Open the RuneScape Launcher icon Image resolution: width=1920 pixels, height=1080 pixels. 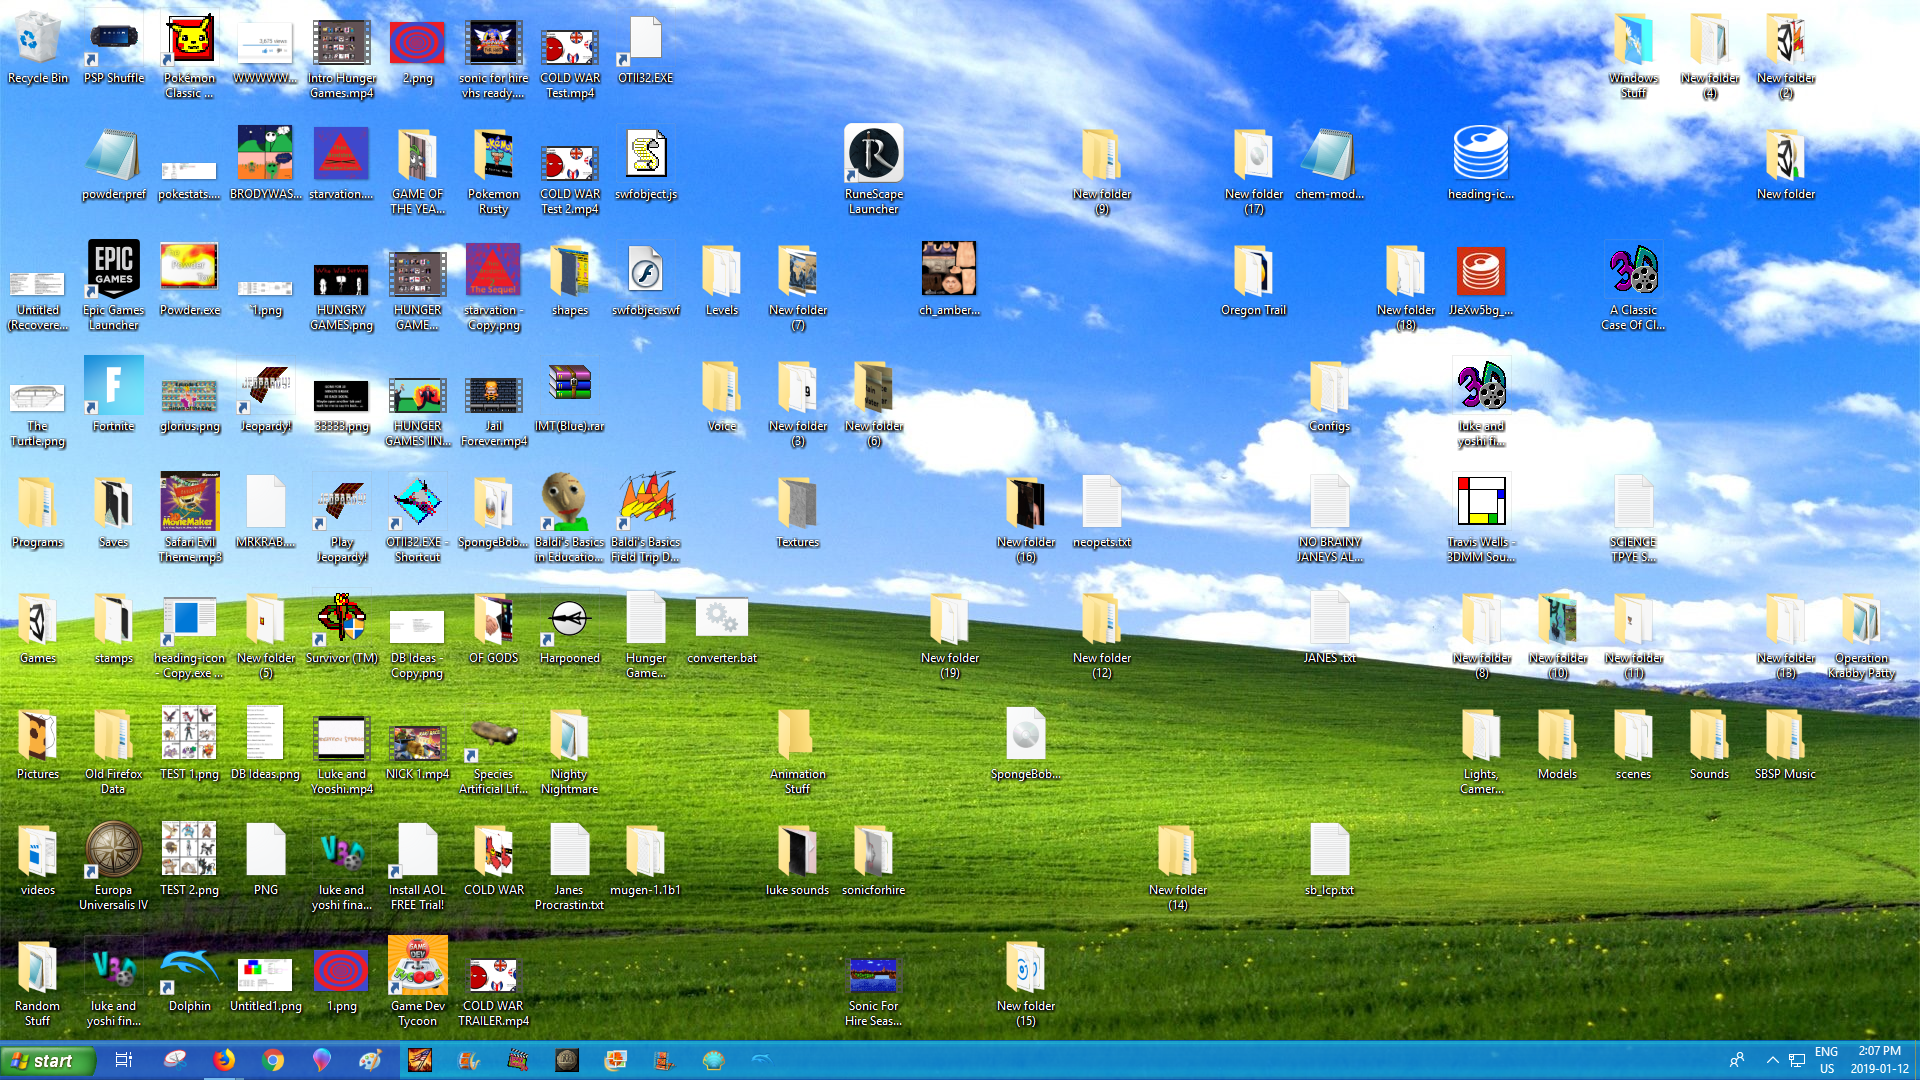(x=873, y=168)
